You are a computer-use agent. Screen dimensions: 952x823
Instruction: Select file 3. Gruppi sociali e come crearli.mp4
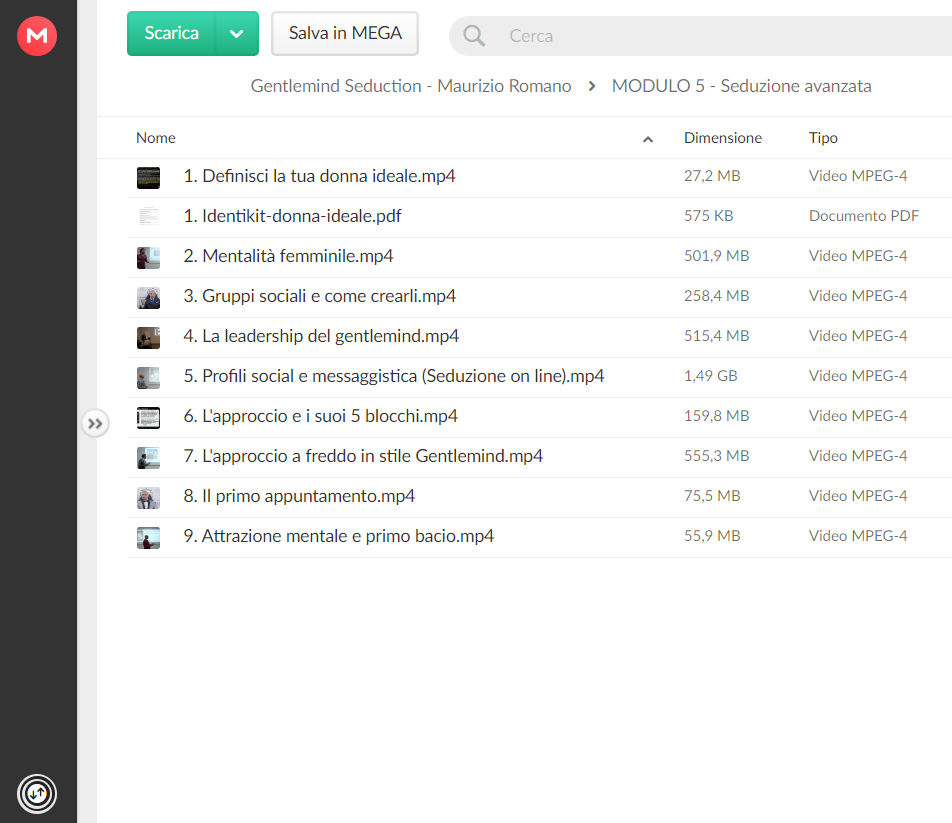[319, 296]
